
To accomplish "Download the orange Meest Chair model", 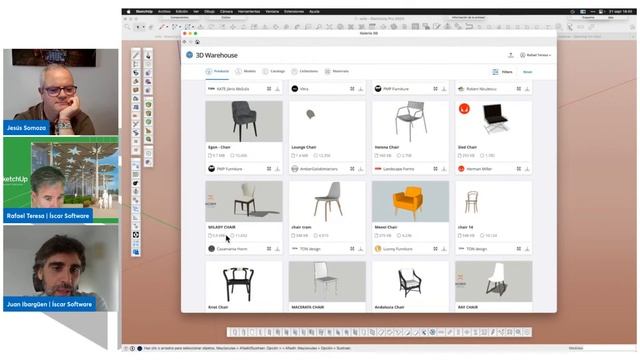I will pos(444,249).
